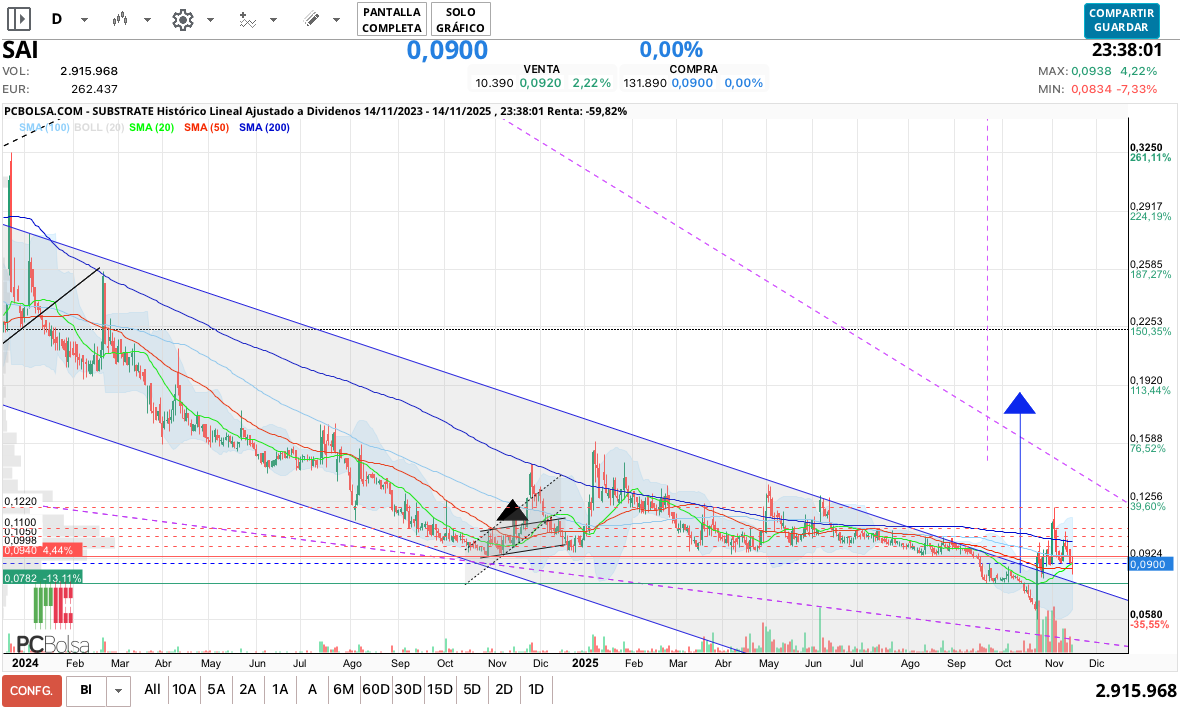1180x713 pixels.
Task: Expand dropdown arrow next to pencil tool
Action: click(337, 20)
